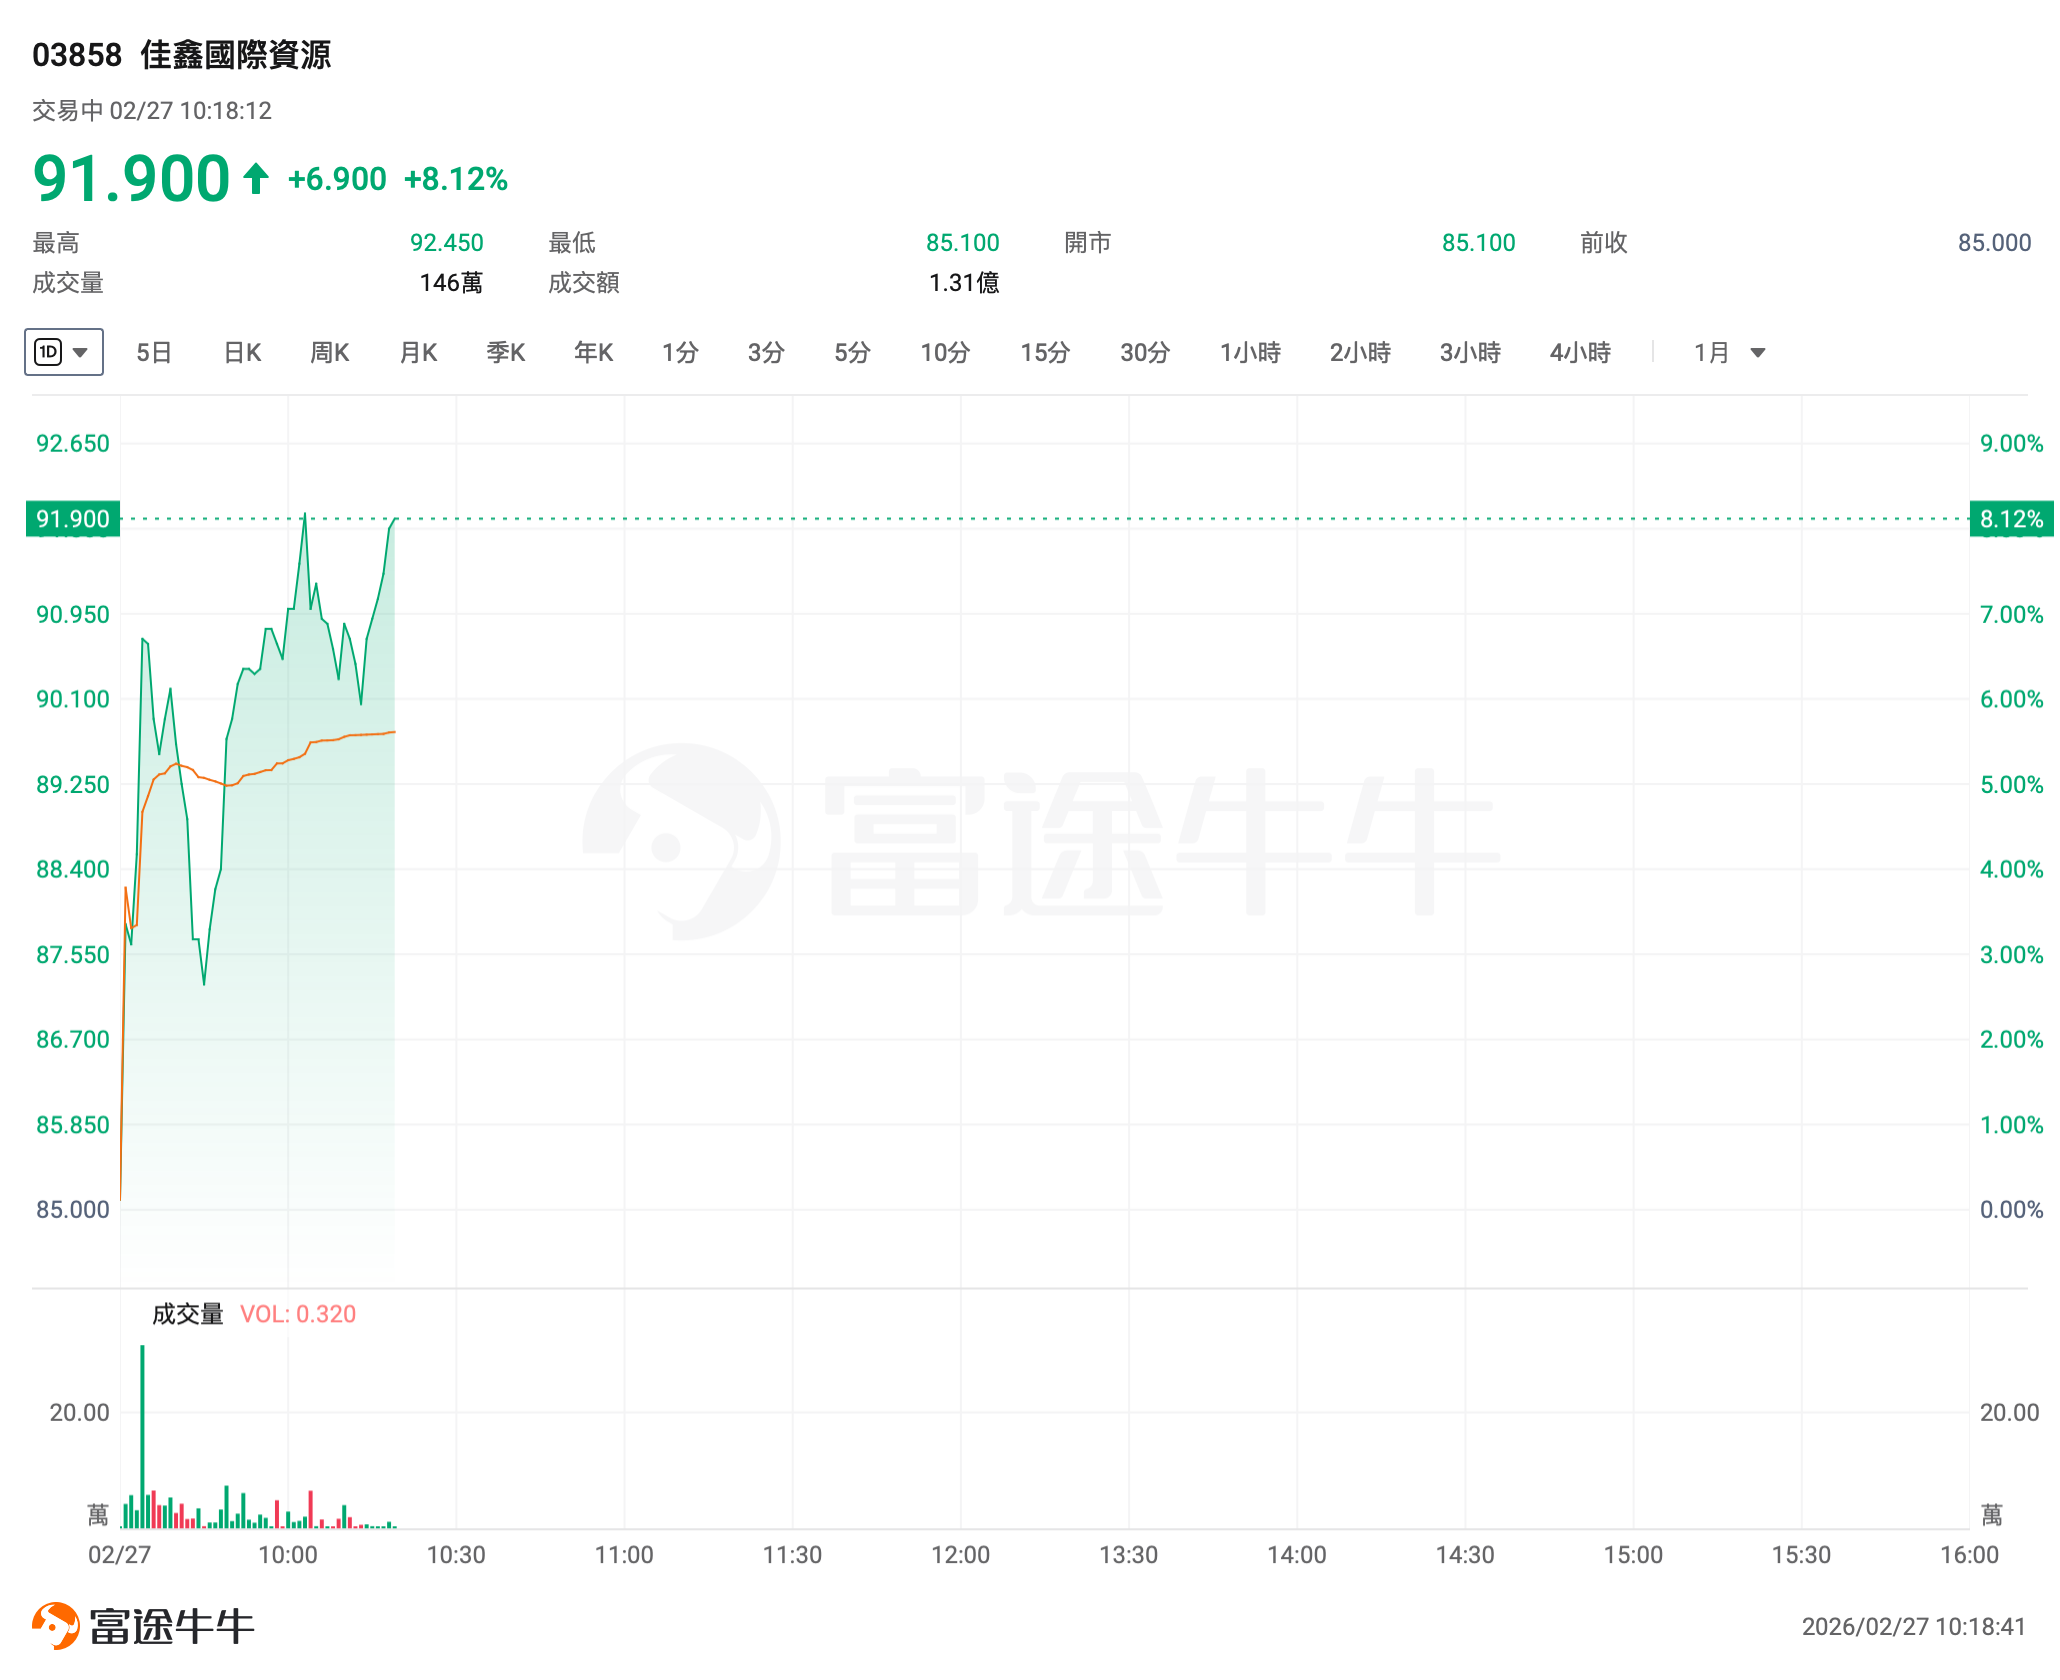Click the 1D chart icon
The width and height of the screenshot is (2060, 1680).
coord(48,352)
